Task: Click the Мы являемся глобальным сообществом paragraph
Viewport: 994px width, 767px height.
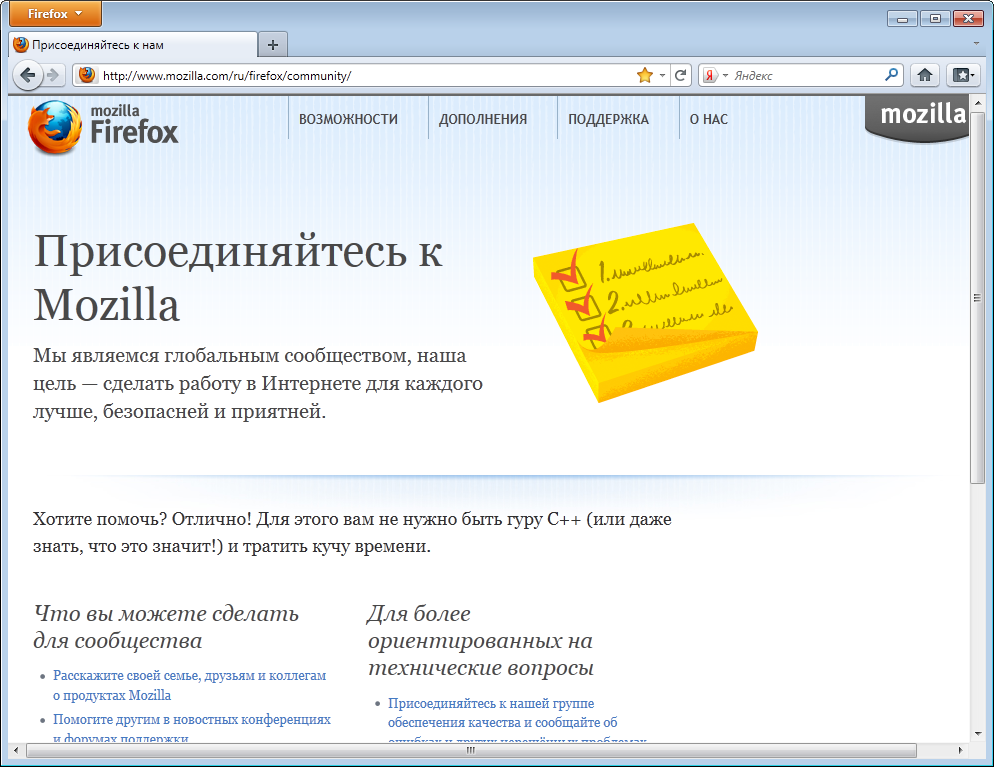Action: tap(258, 384)
